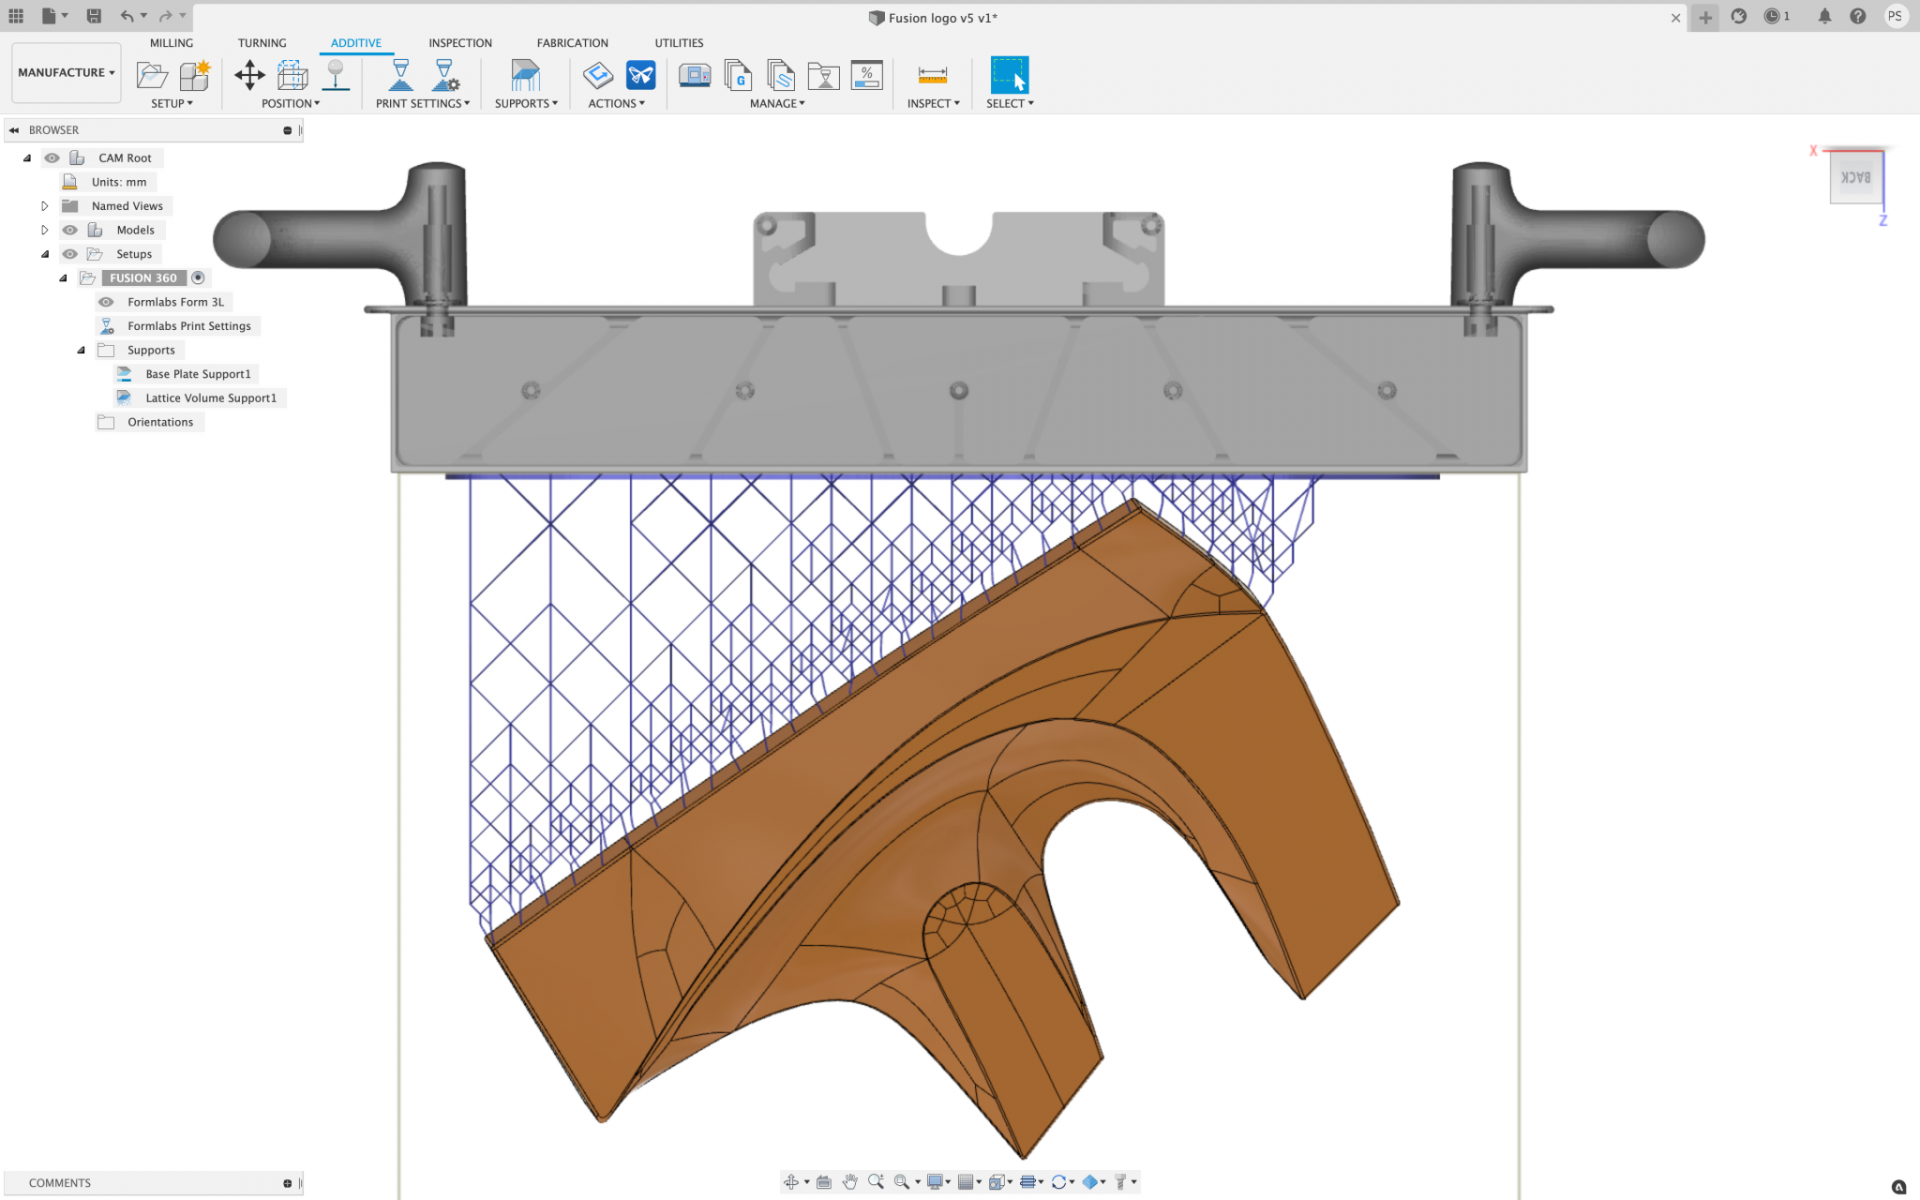1920x1200 pixels.
Task: Open the Comments panel at bottom left
Action: click(60, 1182)
